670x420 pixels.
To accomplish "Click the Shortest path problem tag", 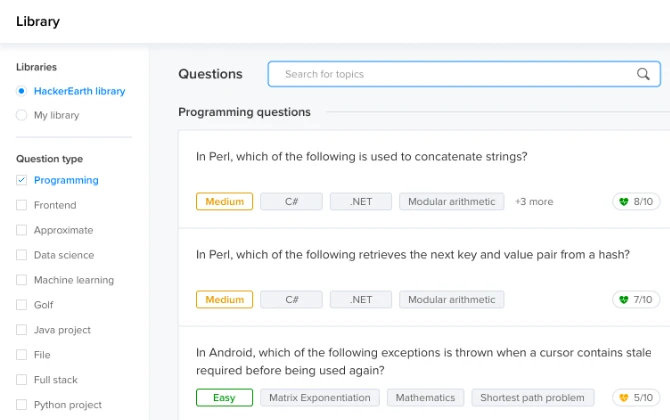I will (532, 398).
